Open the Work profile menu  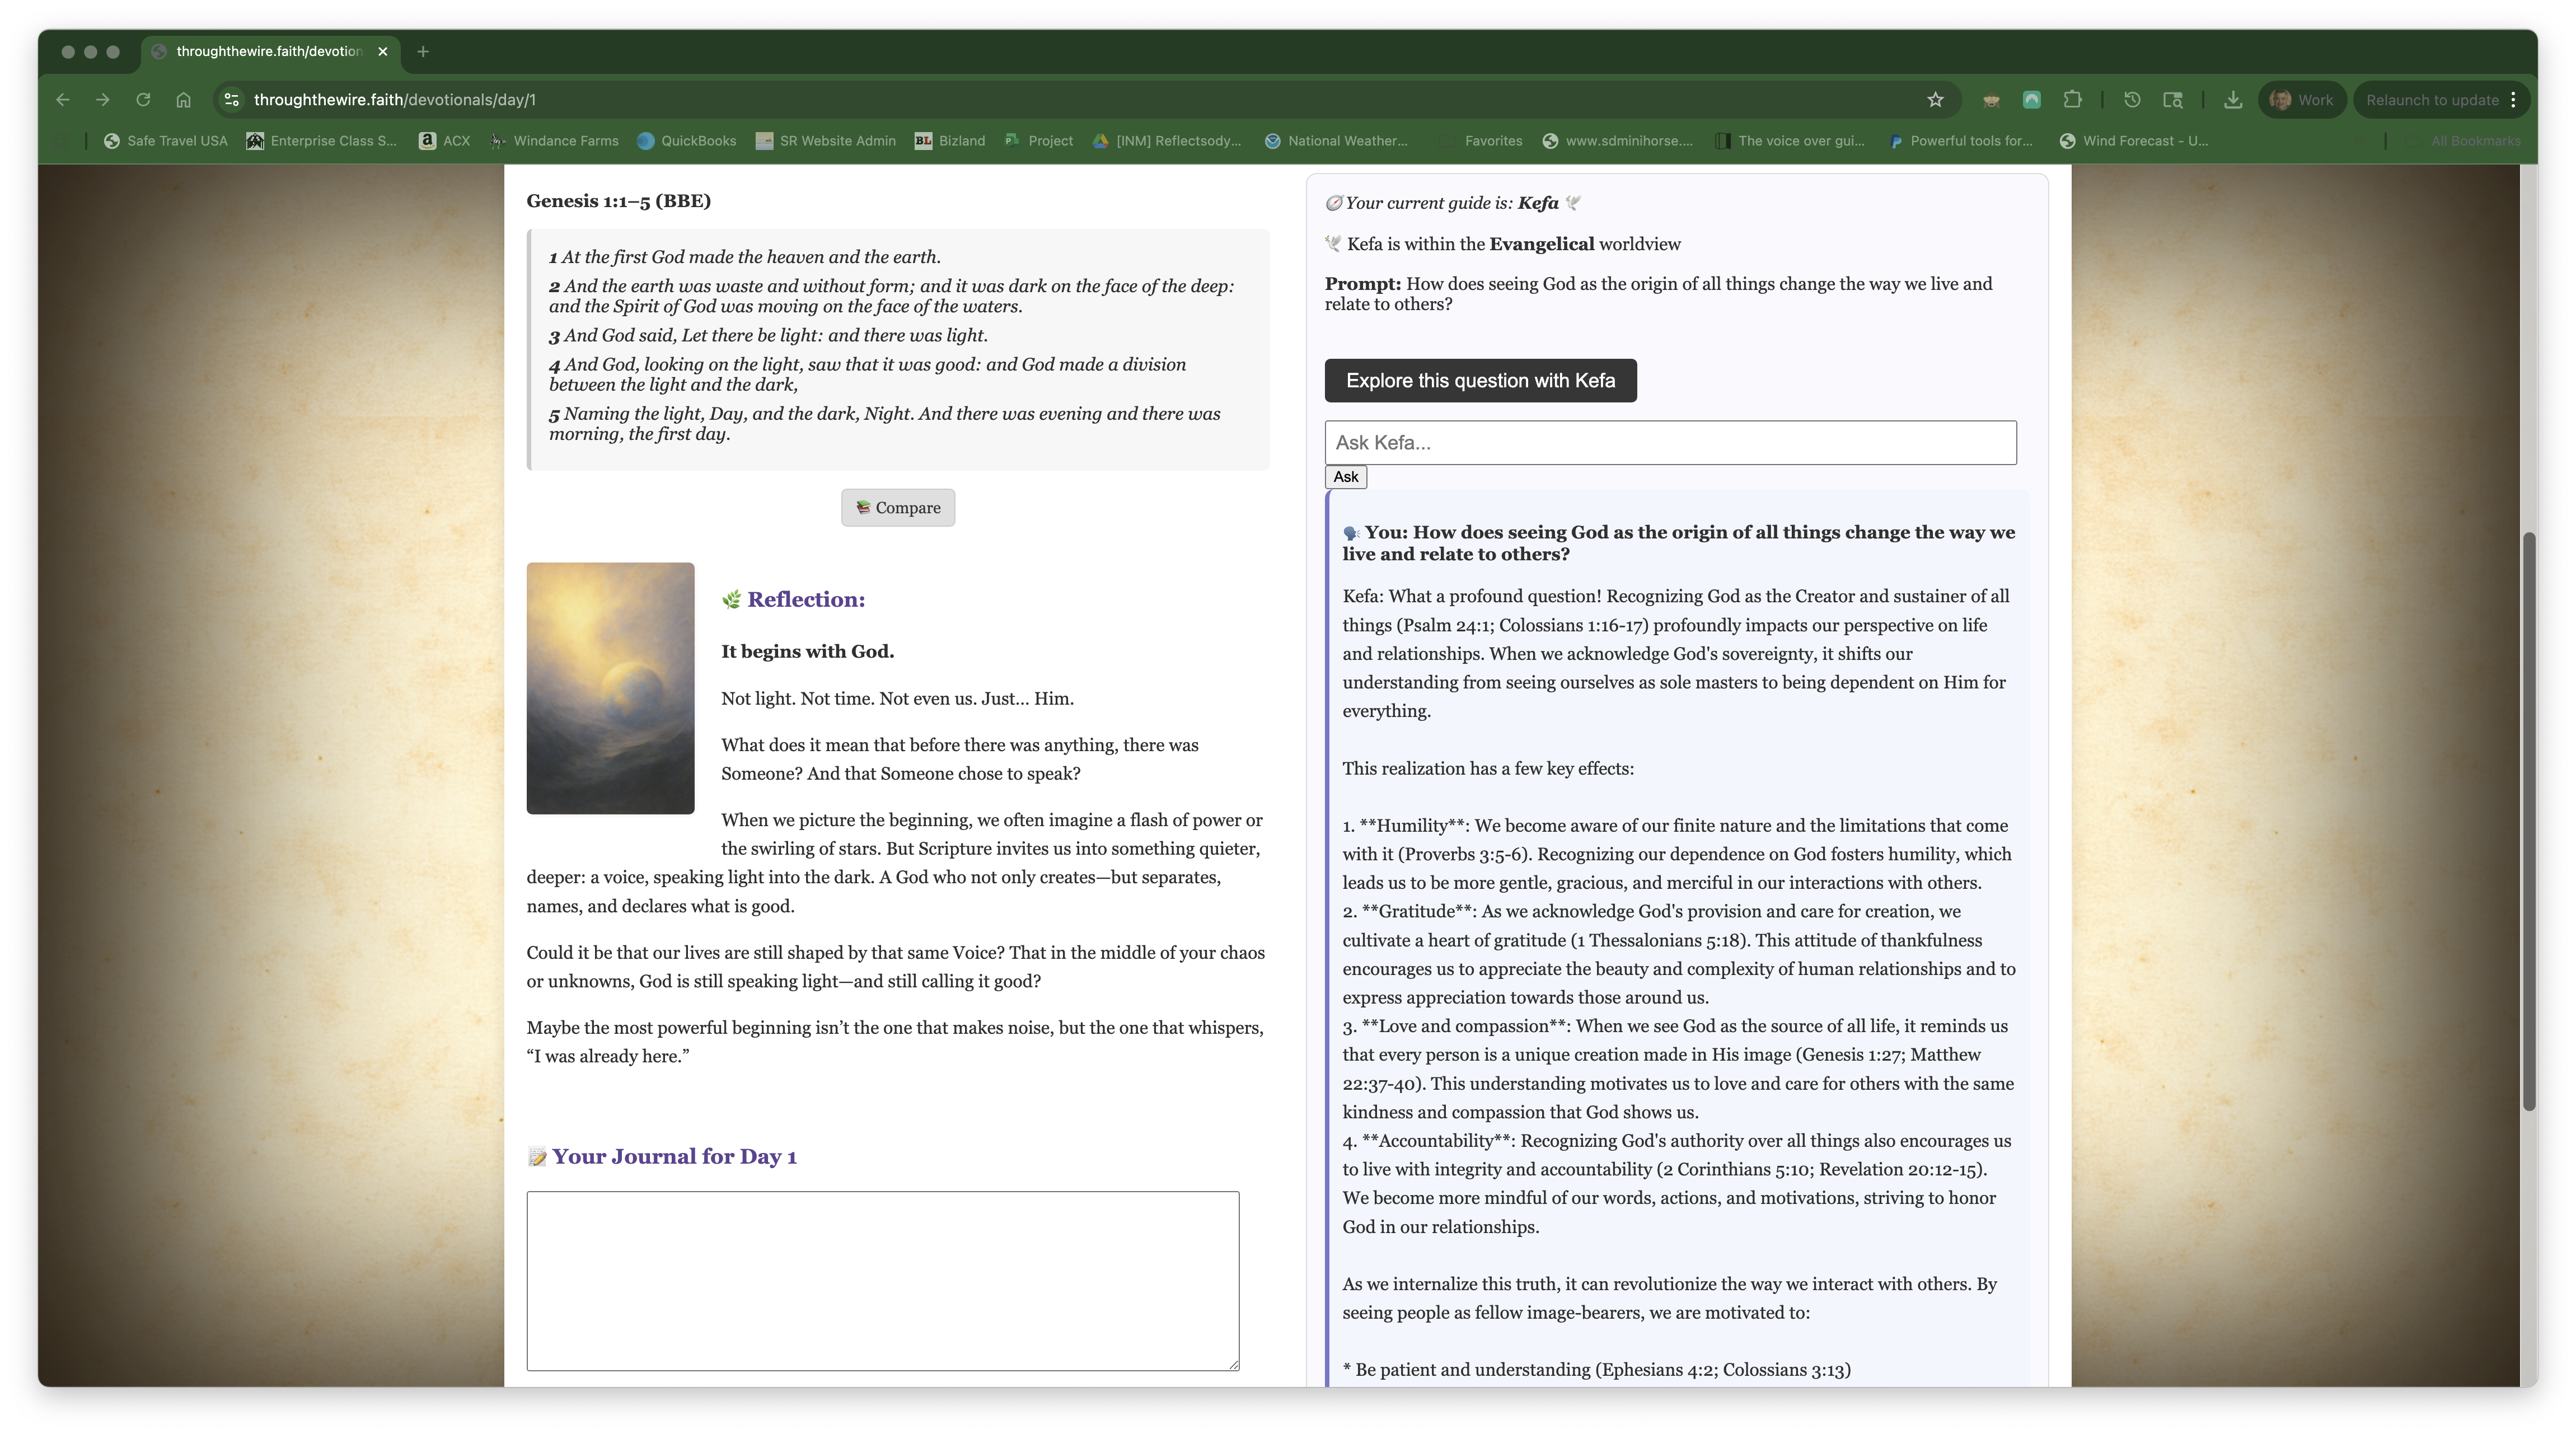(2301, 100)
